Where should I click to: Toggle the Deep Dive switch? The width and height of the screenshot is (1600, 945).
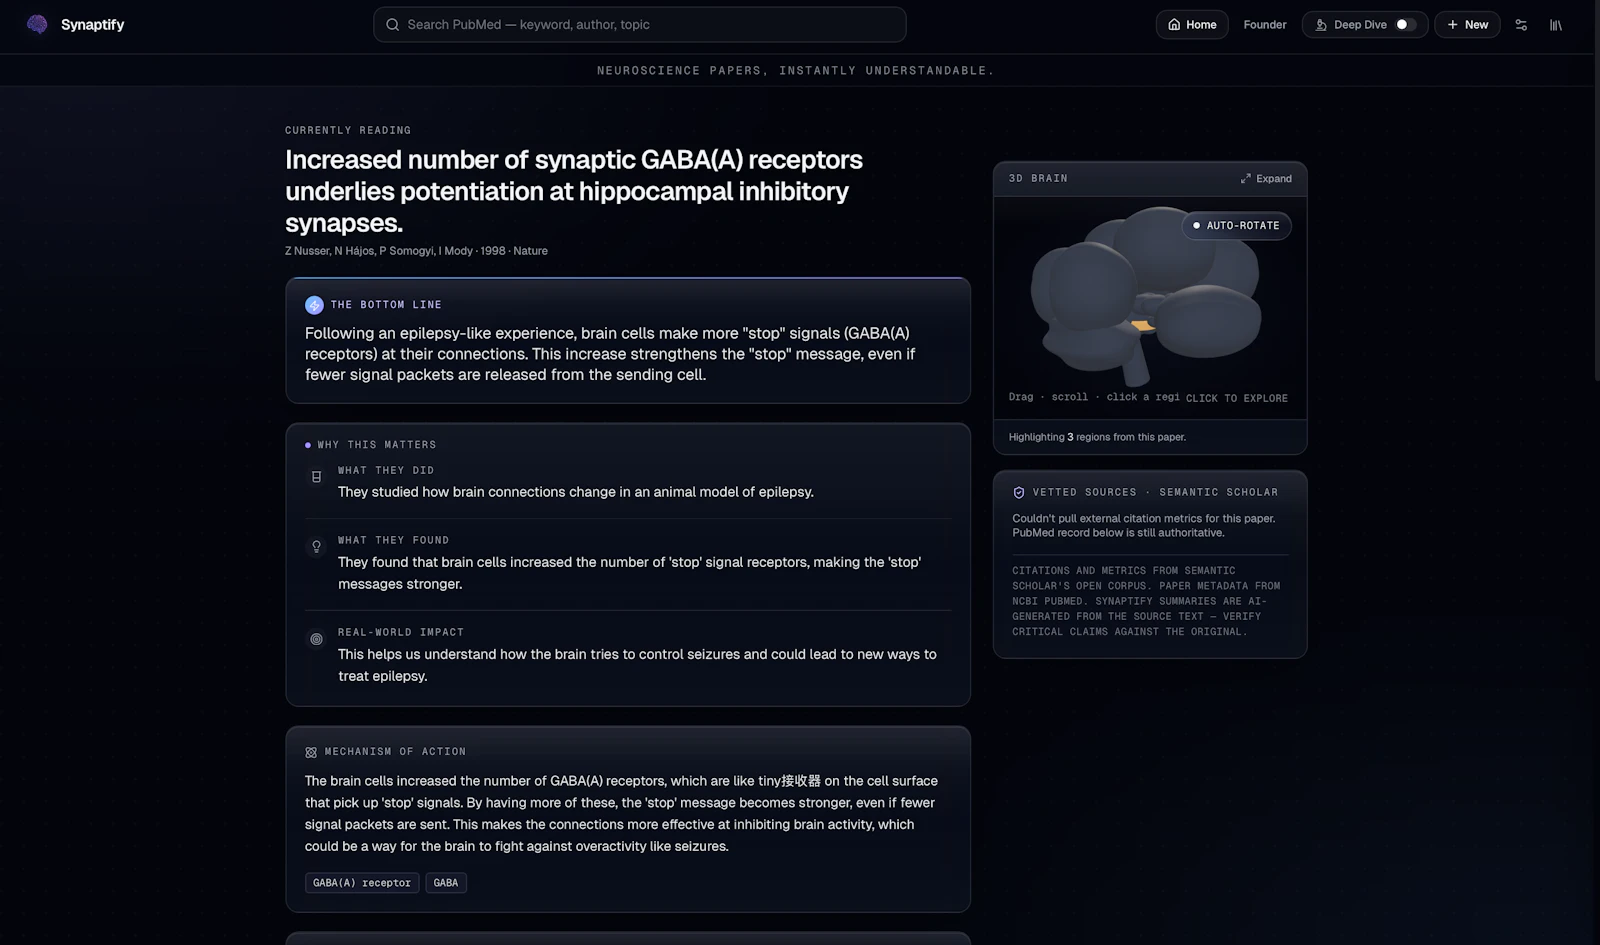(1406, 24)
